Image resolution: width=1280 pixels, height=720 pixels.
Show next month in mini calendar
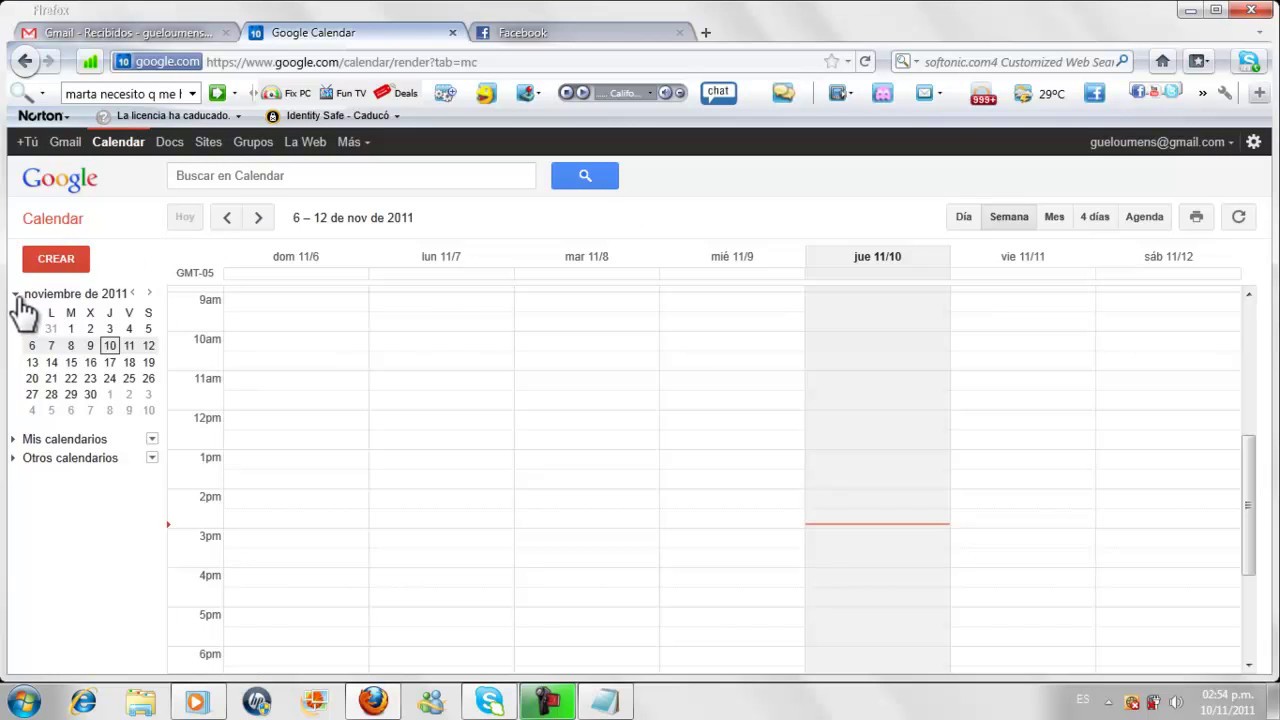click(149, 293)
